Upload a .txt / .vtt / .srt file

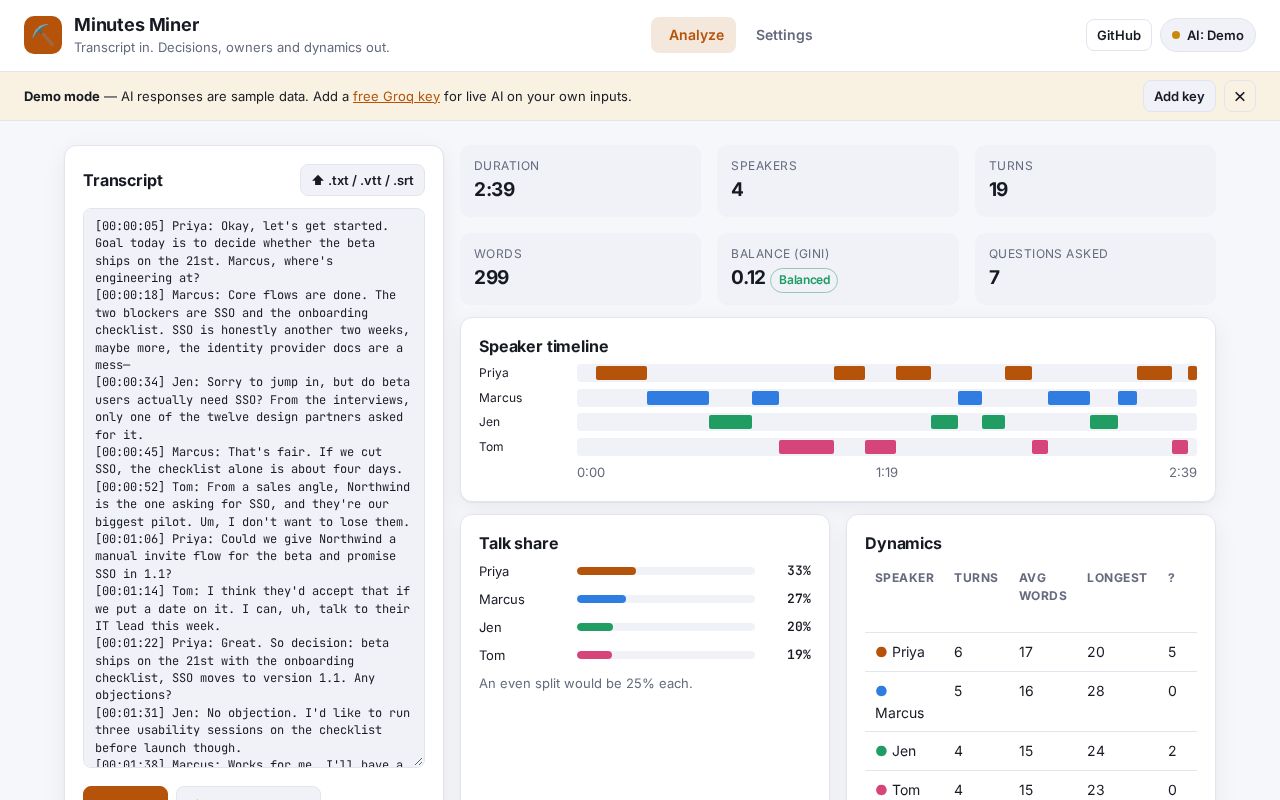(x=362, y=180)
